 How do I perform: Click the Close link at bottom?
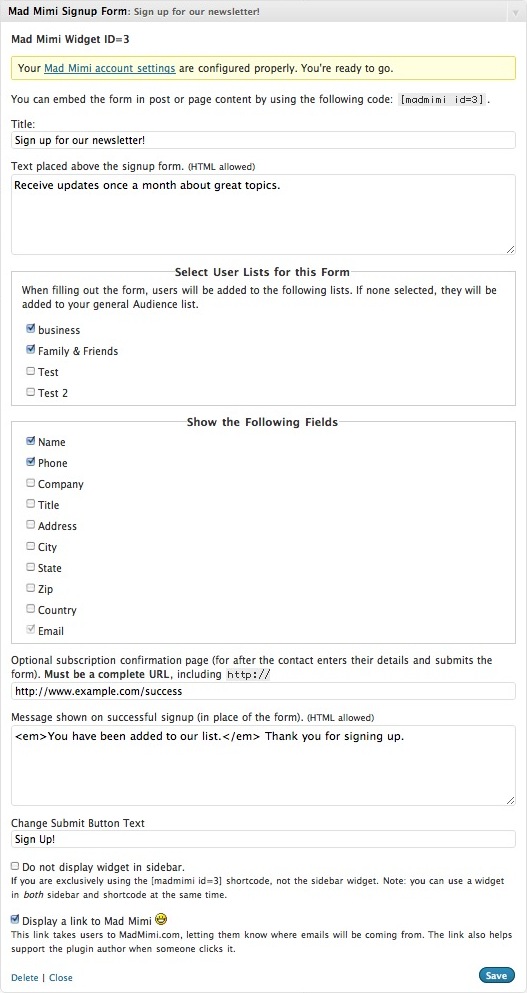[61, 977]
